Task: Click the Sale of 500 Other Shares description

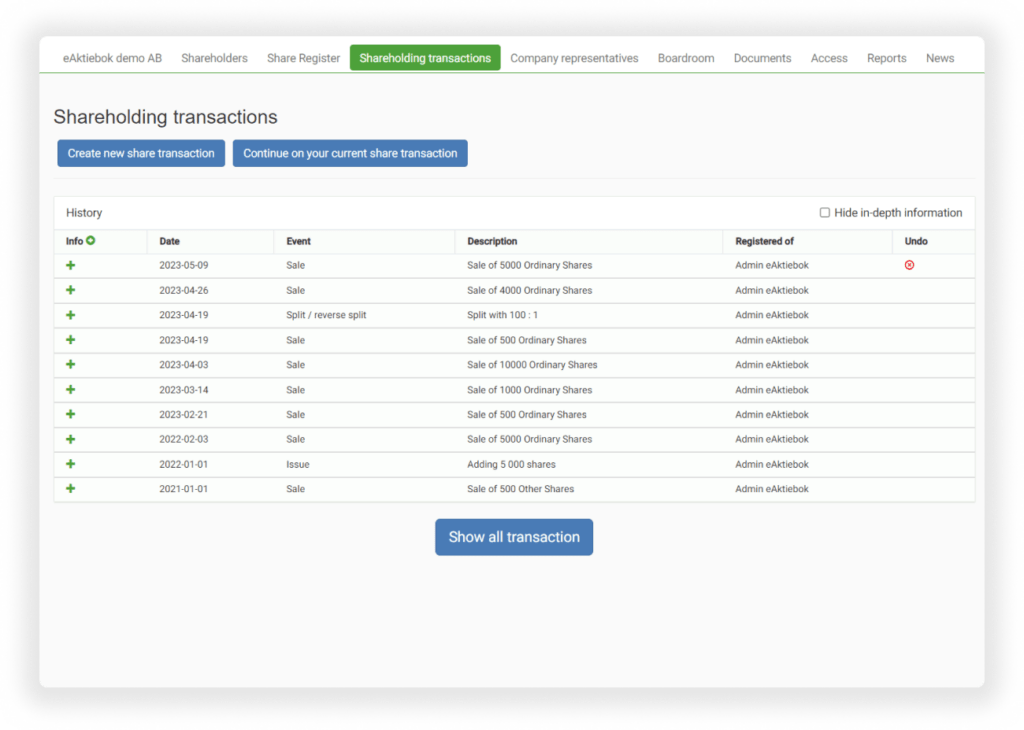Action: click(x=520, y=488)
